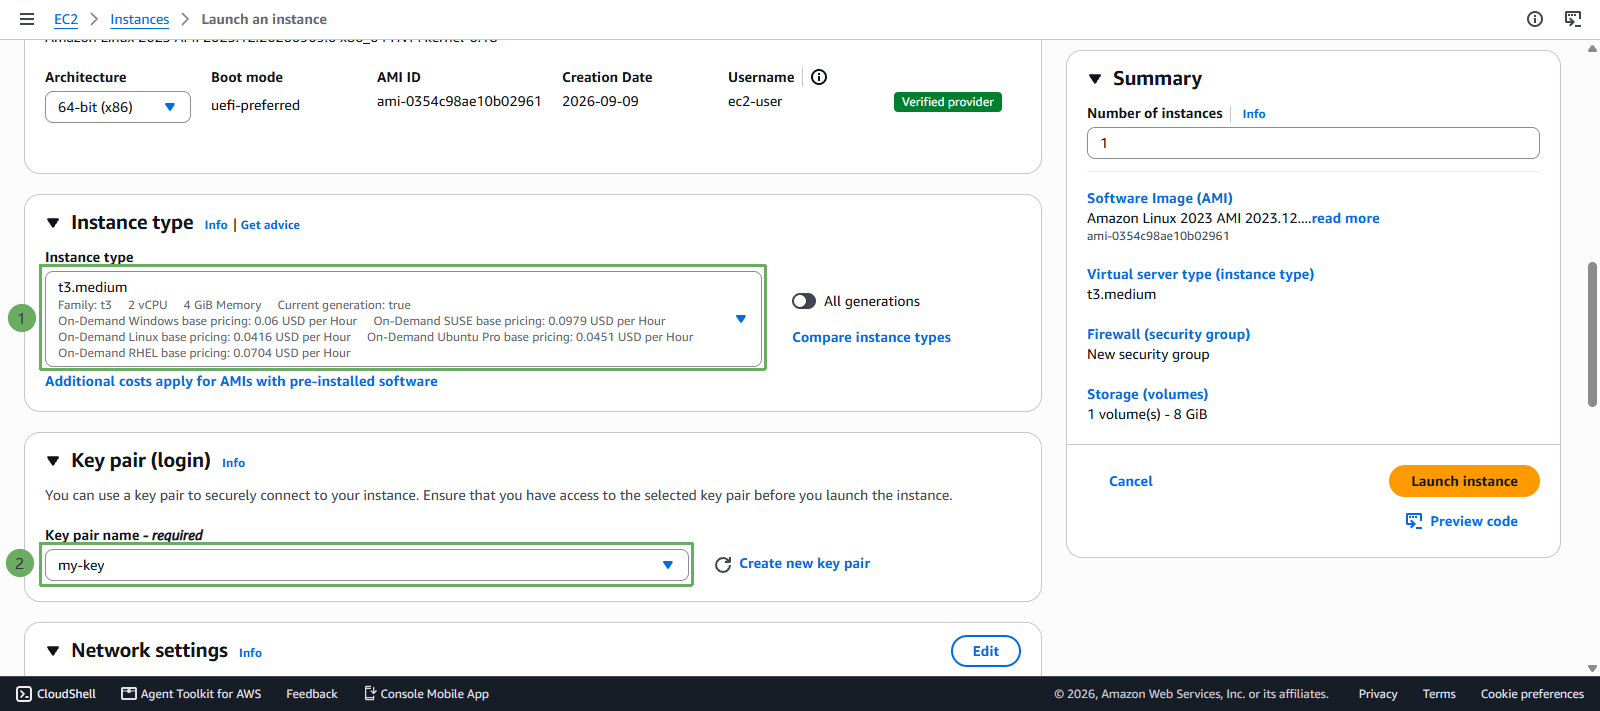Collapse the Network settings section
This screenshot has width=1600, height=711.
click(53, 651)
